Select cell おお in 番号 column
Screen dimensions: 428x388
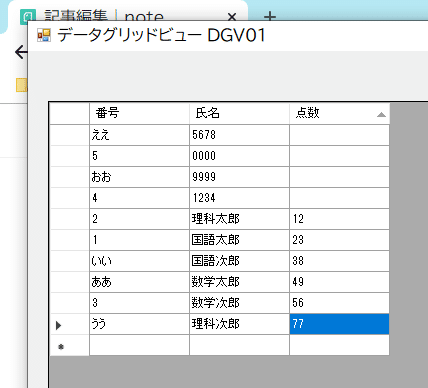click(139, 177)
